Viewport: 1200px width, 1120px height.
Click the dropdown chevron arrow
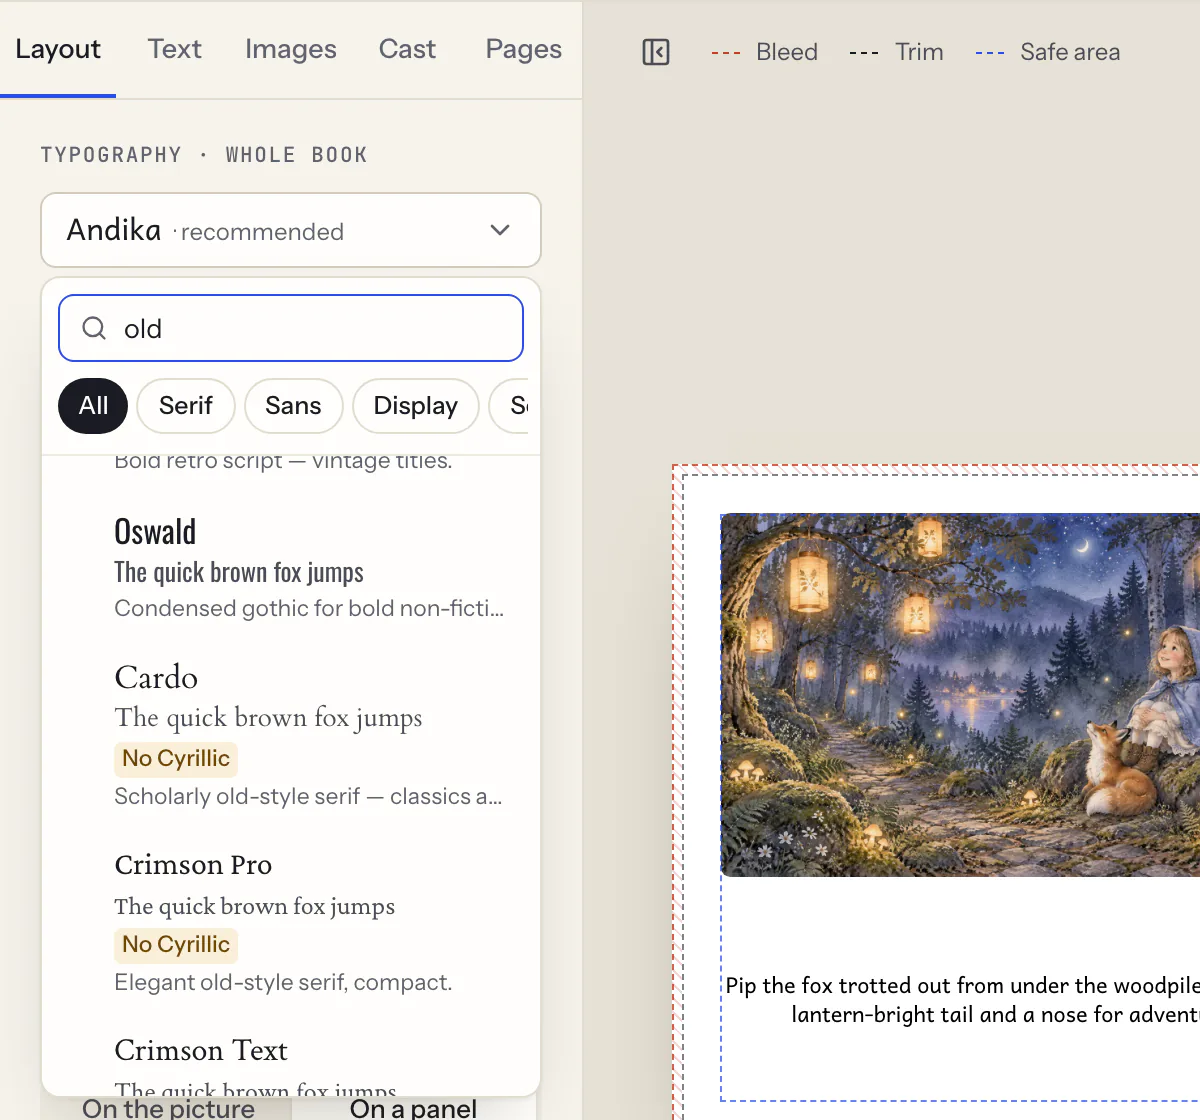tap(500, 230)
